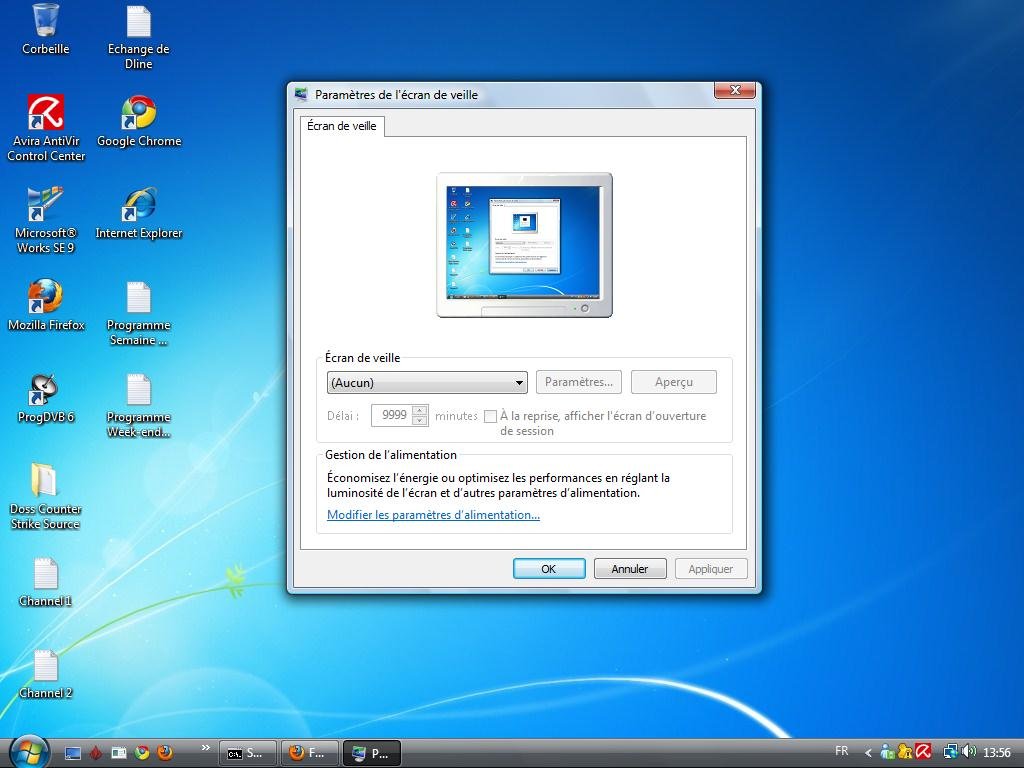Viewport: 1024px width, 768px height.
Task: Open the ProgDVB 6 desktop icon
Action: tap(45, 390)
